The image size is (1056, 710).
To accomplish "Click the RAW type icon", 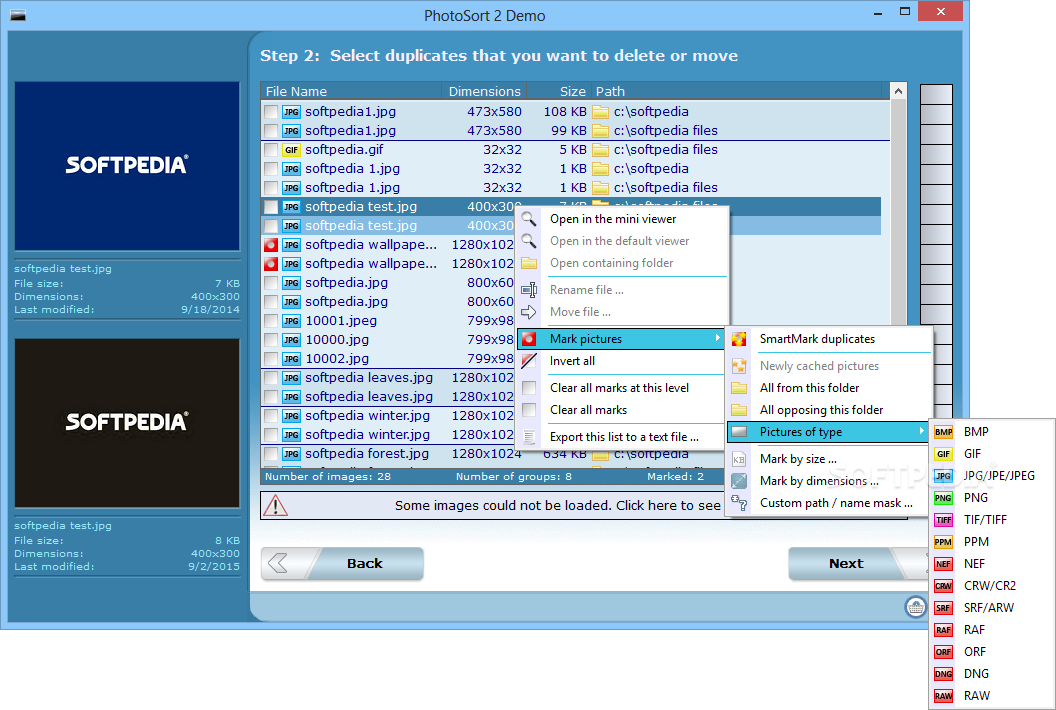I will [x=944, y=696].
